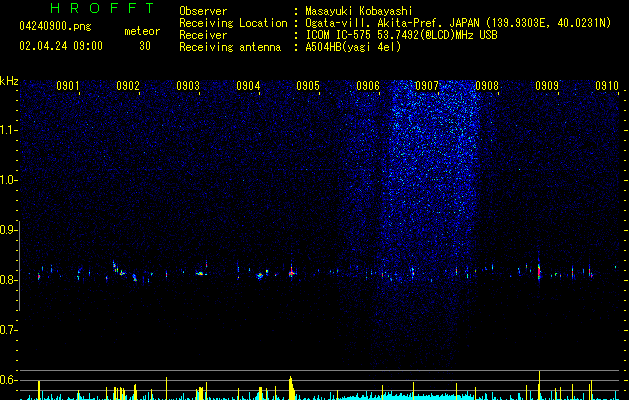Click the 0904 time marker
The height and width of the screenshot is (400, 629).
click(x=248, y=86)
